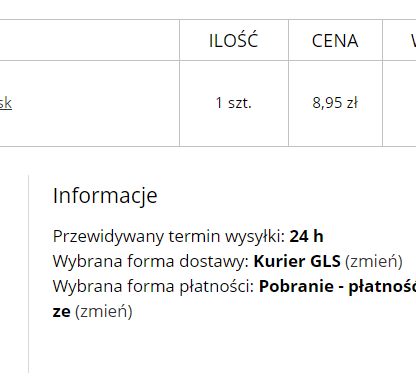The width and height of the screenshot is (416, 377).
Task: Click the bold "Kurier GLS" delivery name
Action: (297, 261)
